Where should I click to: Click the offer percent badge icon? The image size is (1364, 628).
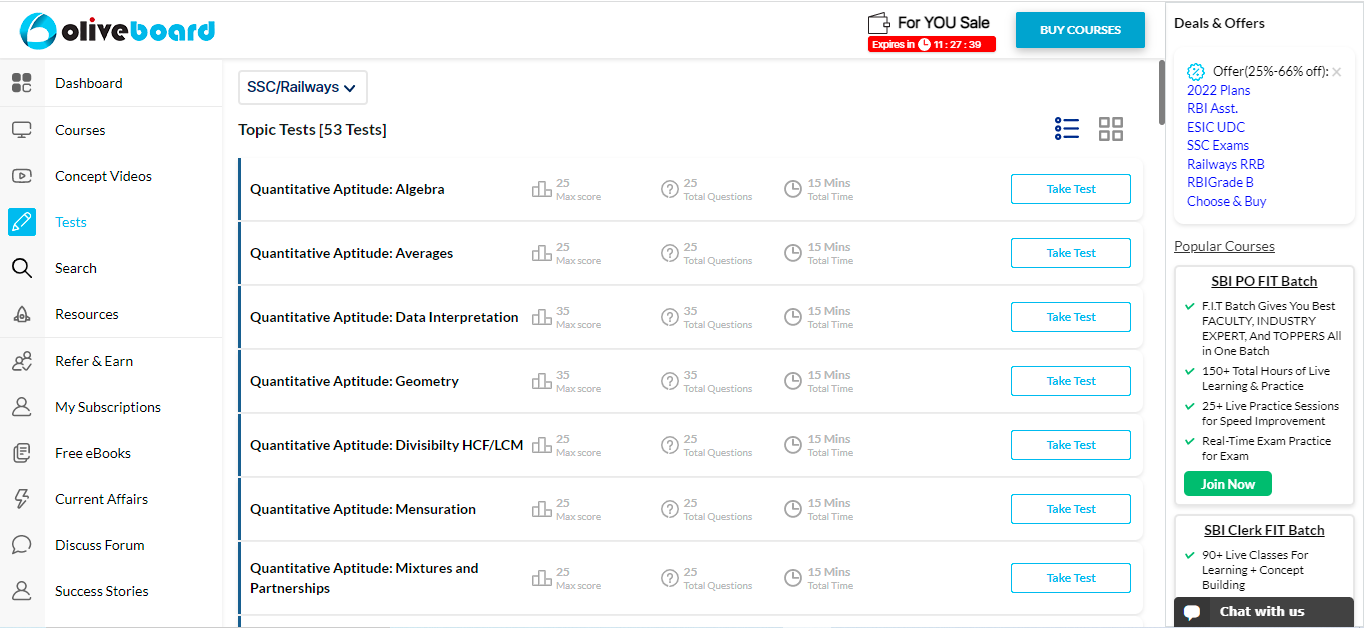pyautogui.click(x=1196, y=71)
